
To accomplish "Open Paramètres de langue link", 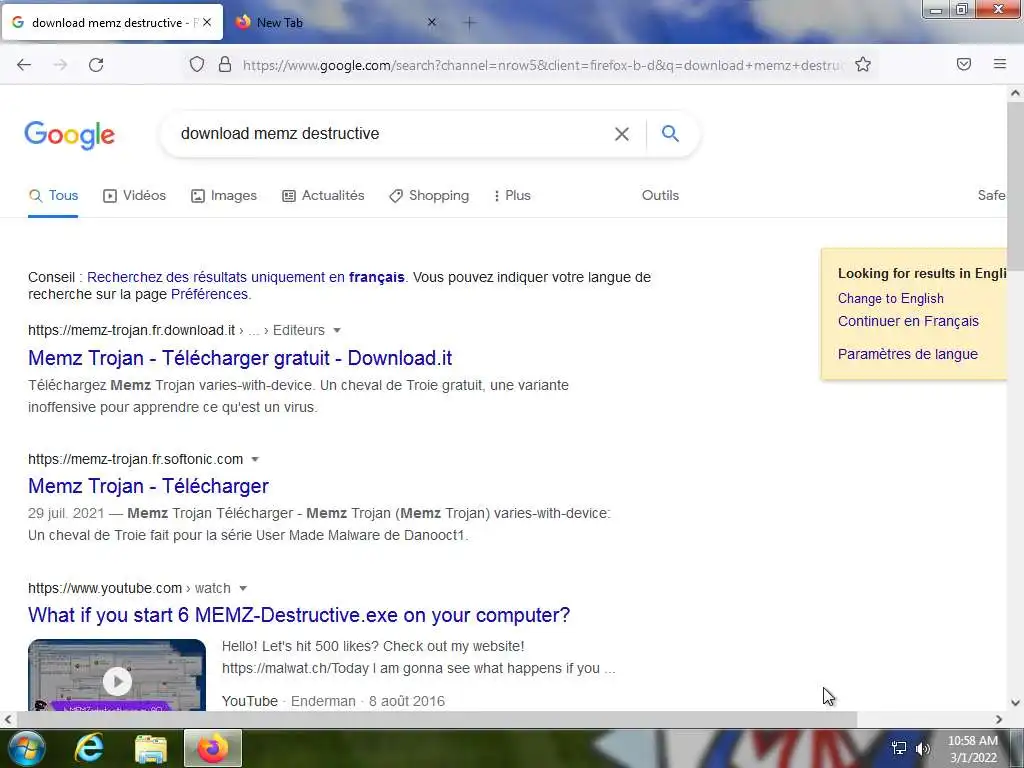I will [907, 354].
